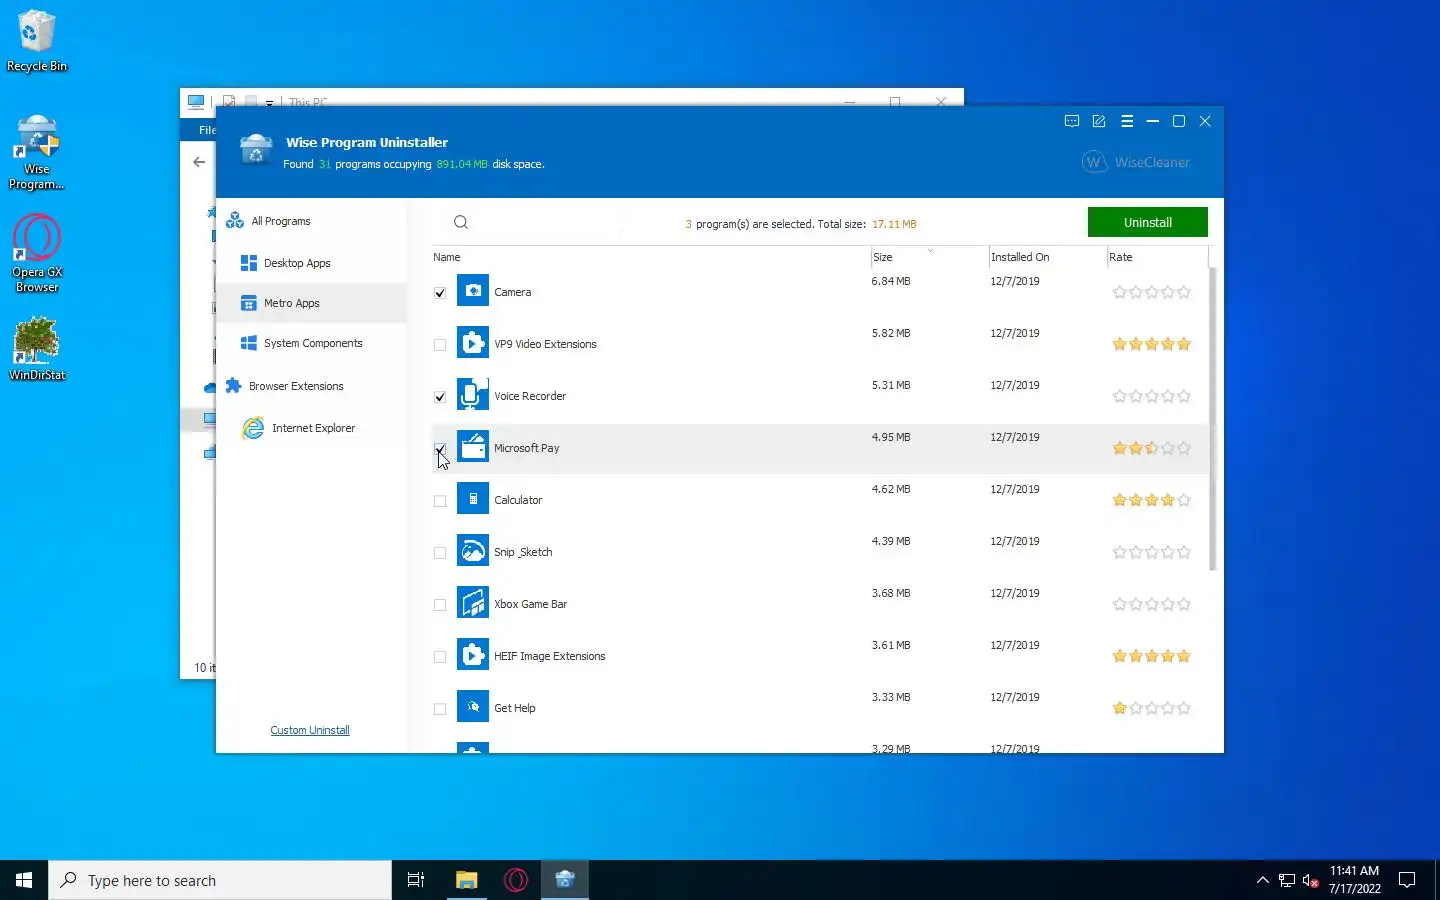This screenshot has height=900, width=1440.
Task: Click the Snip & Sketch app icon
Action: [473, 551]
